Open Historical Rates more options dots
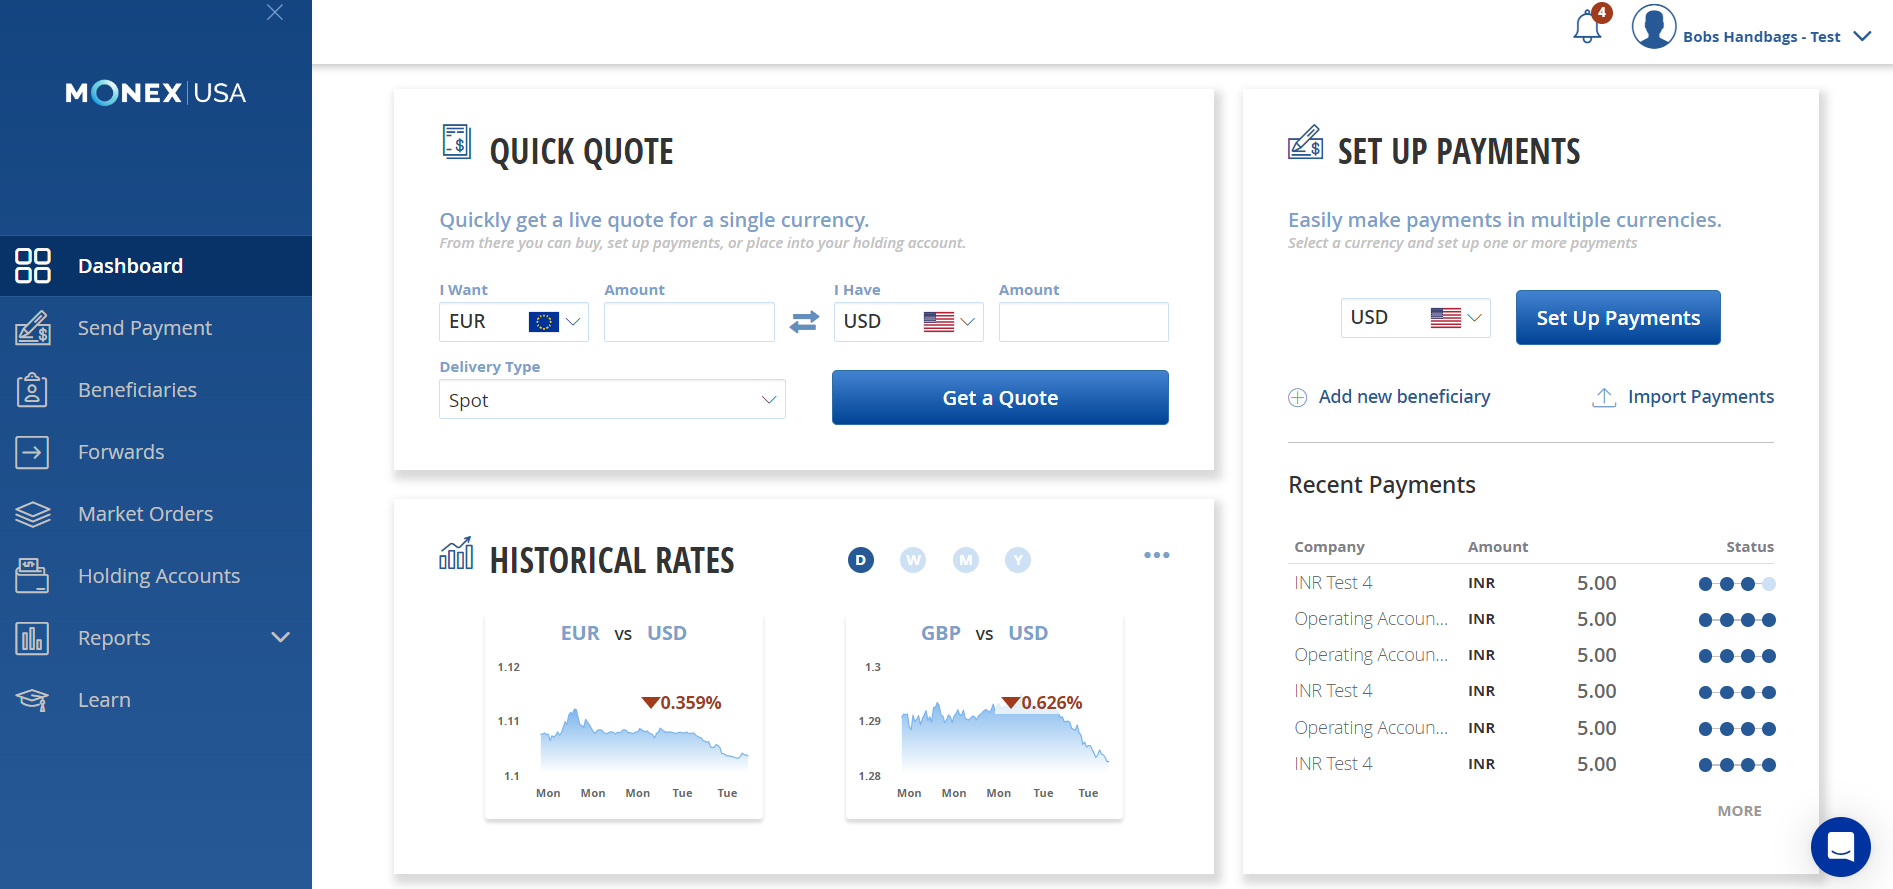The width and height of the screenshot is (1893, 889). click(x=1157, y=555)
